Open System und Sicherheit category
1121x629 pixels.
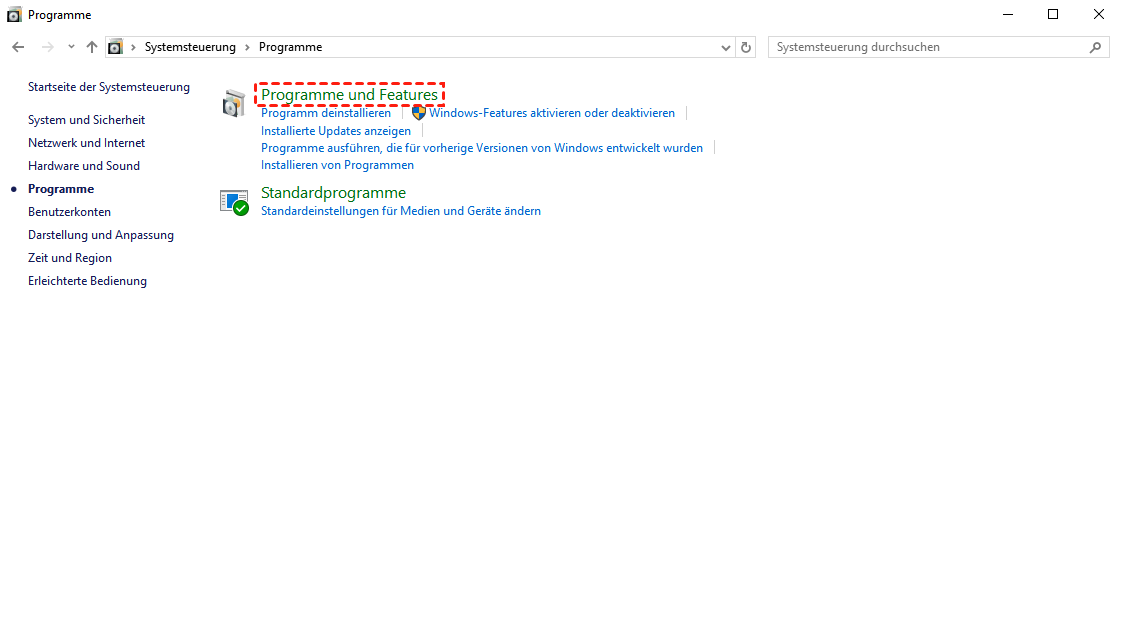87,120
